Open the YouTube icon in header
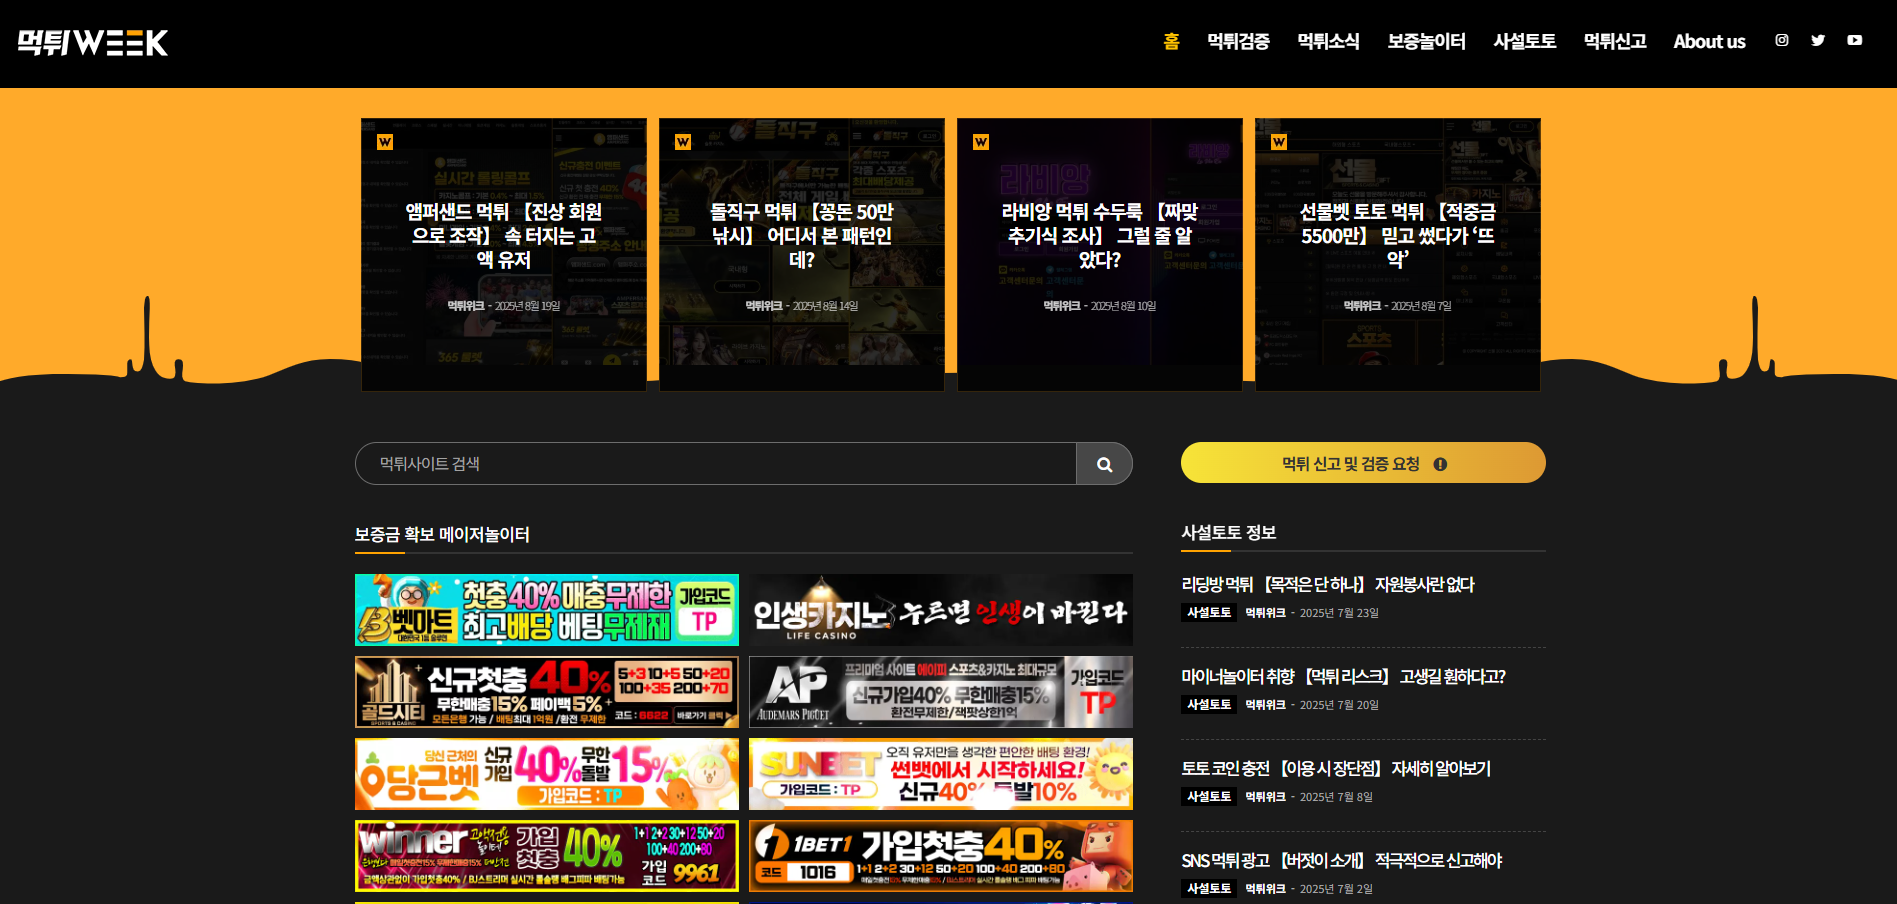1897x904 pixels. (1854, 41)
